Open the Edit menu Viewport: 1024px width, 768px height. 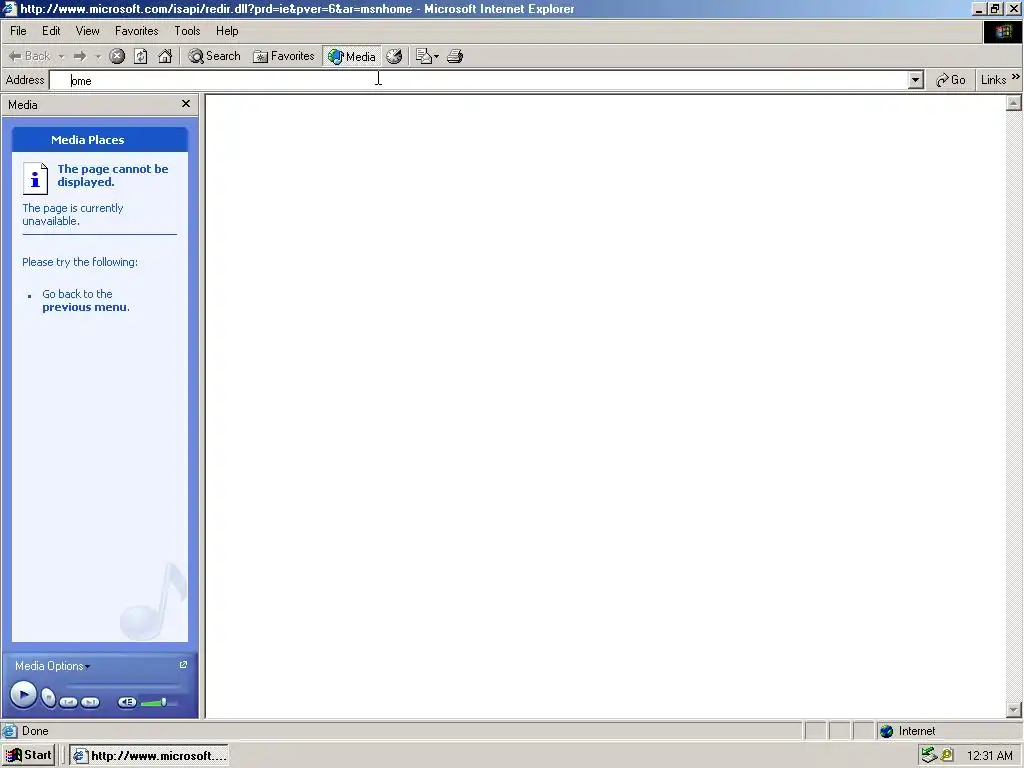[51, 31]
